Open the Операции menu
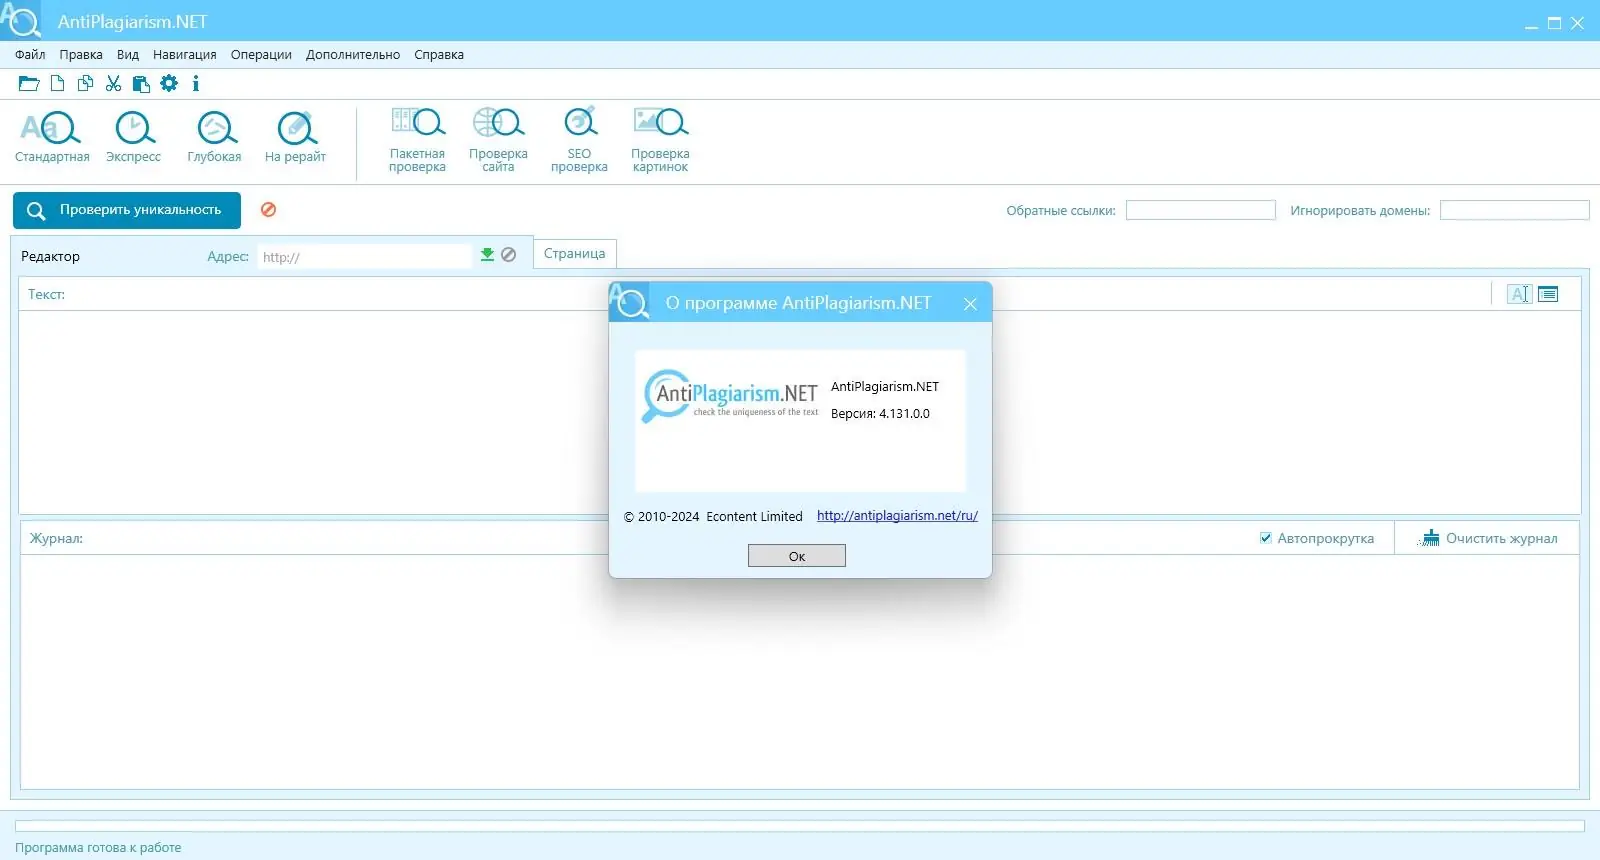 pos(261,55)
